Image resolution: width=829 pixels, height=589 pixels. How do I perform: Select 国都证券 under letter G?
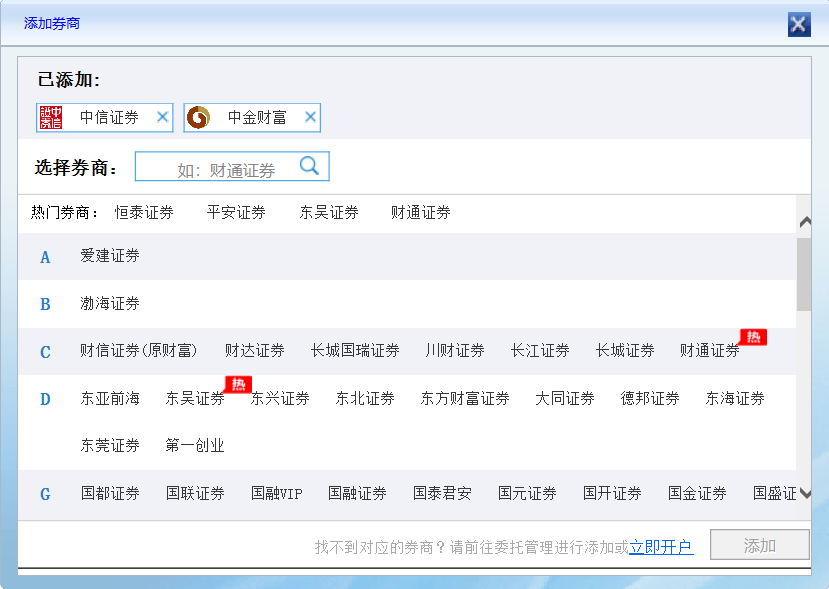pos(110,493)
